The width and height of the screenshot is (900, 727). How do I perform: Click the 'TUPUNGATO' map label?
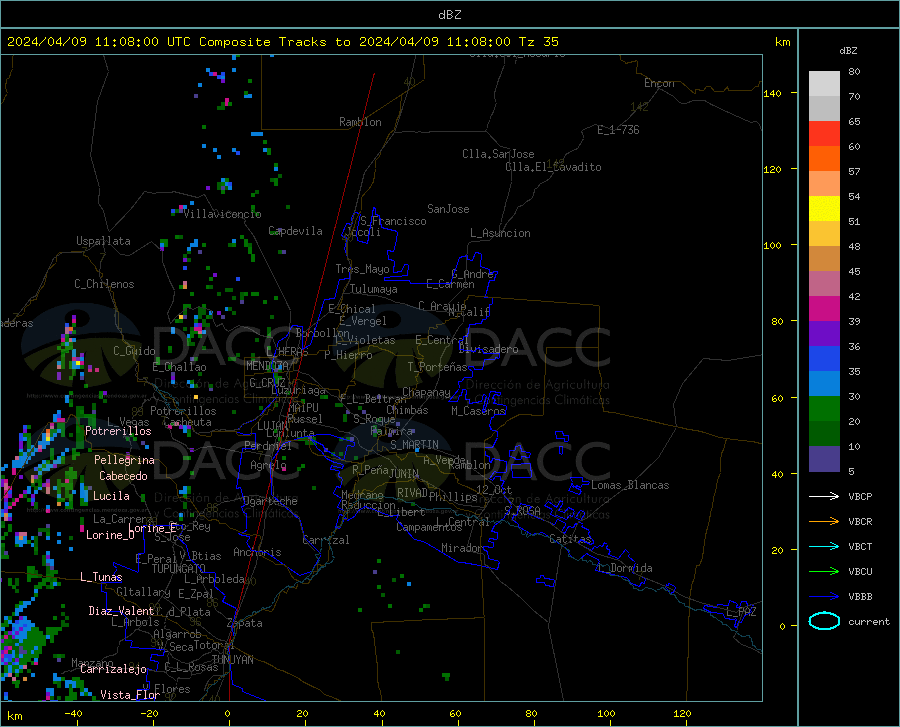click(179, 569)
